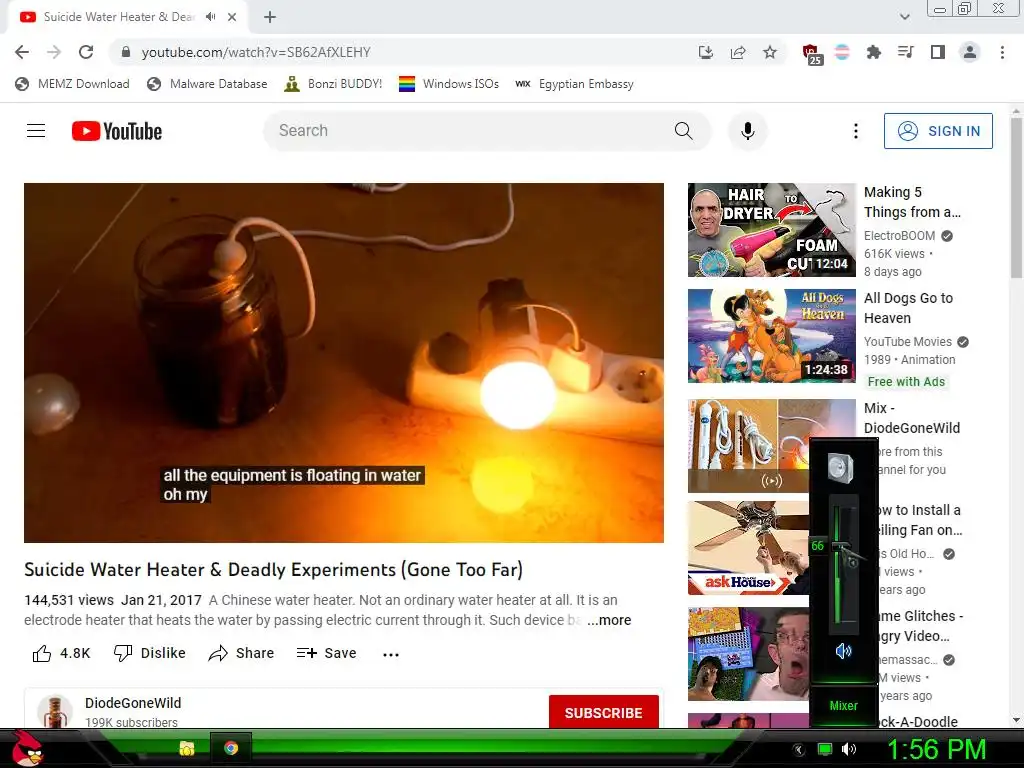Click the video player to pause
This screenshot has width=1024, height=768.
point(344,362)
